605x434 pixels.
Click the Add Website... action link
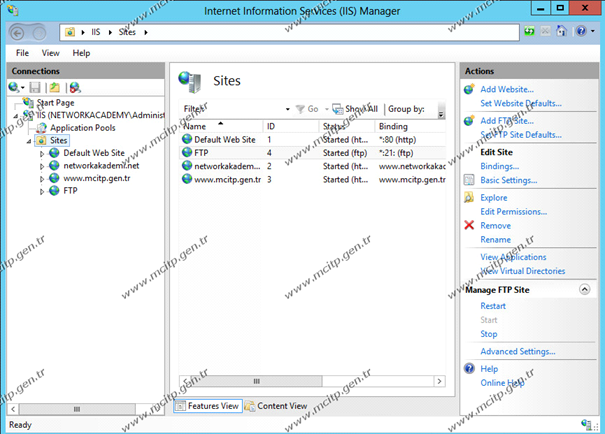[507, 90]
